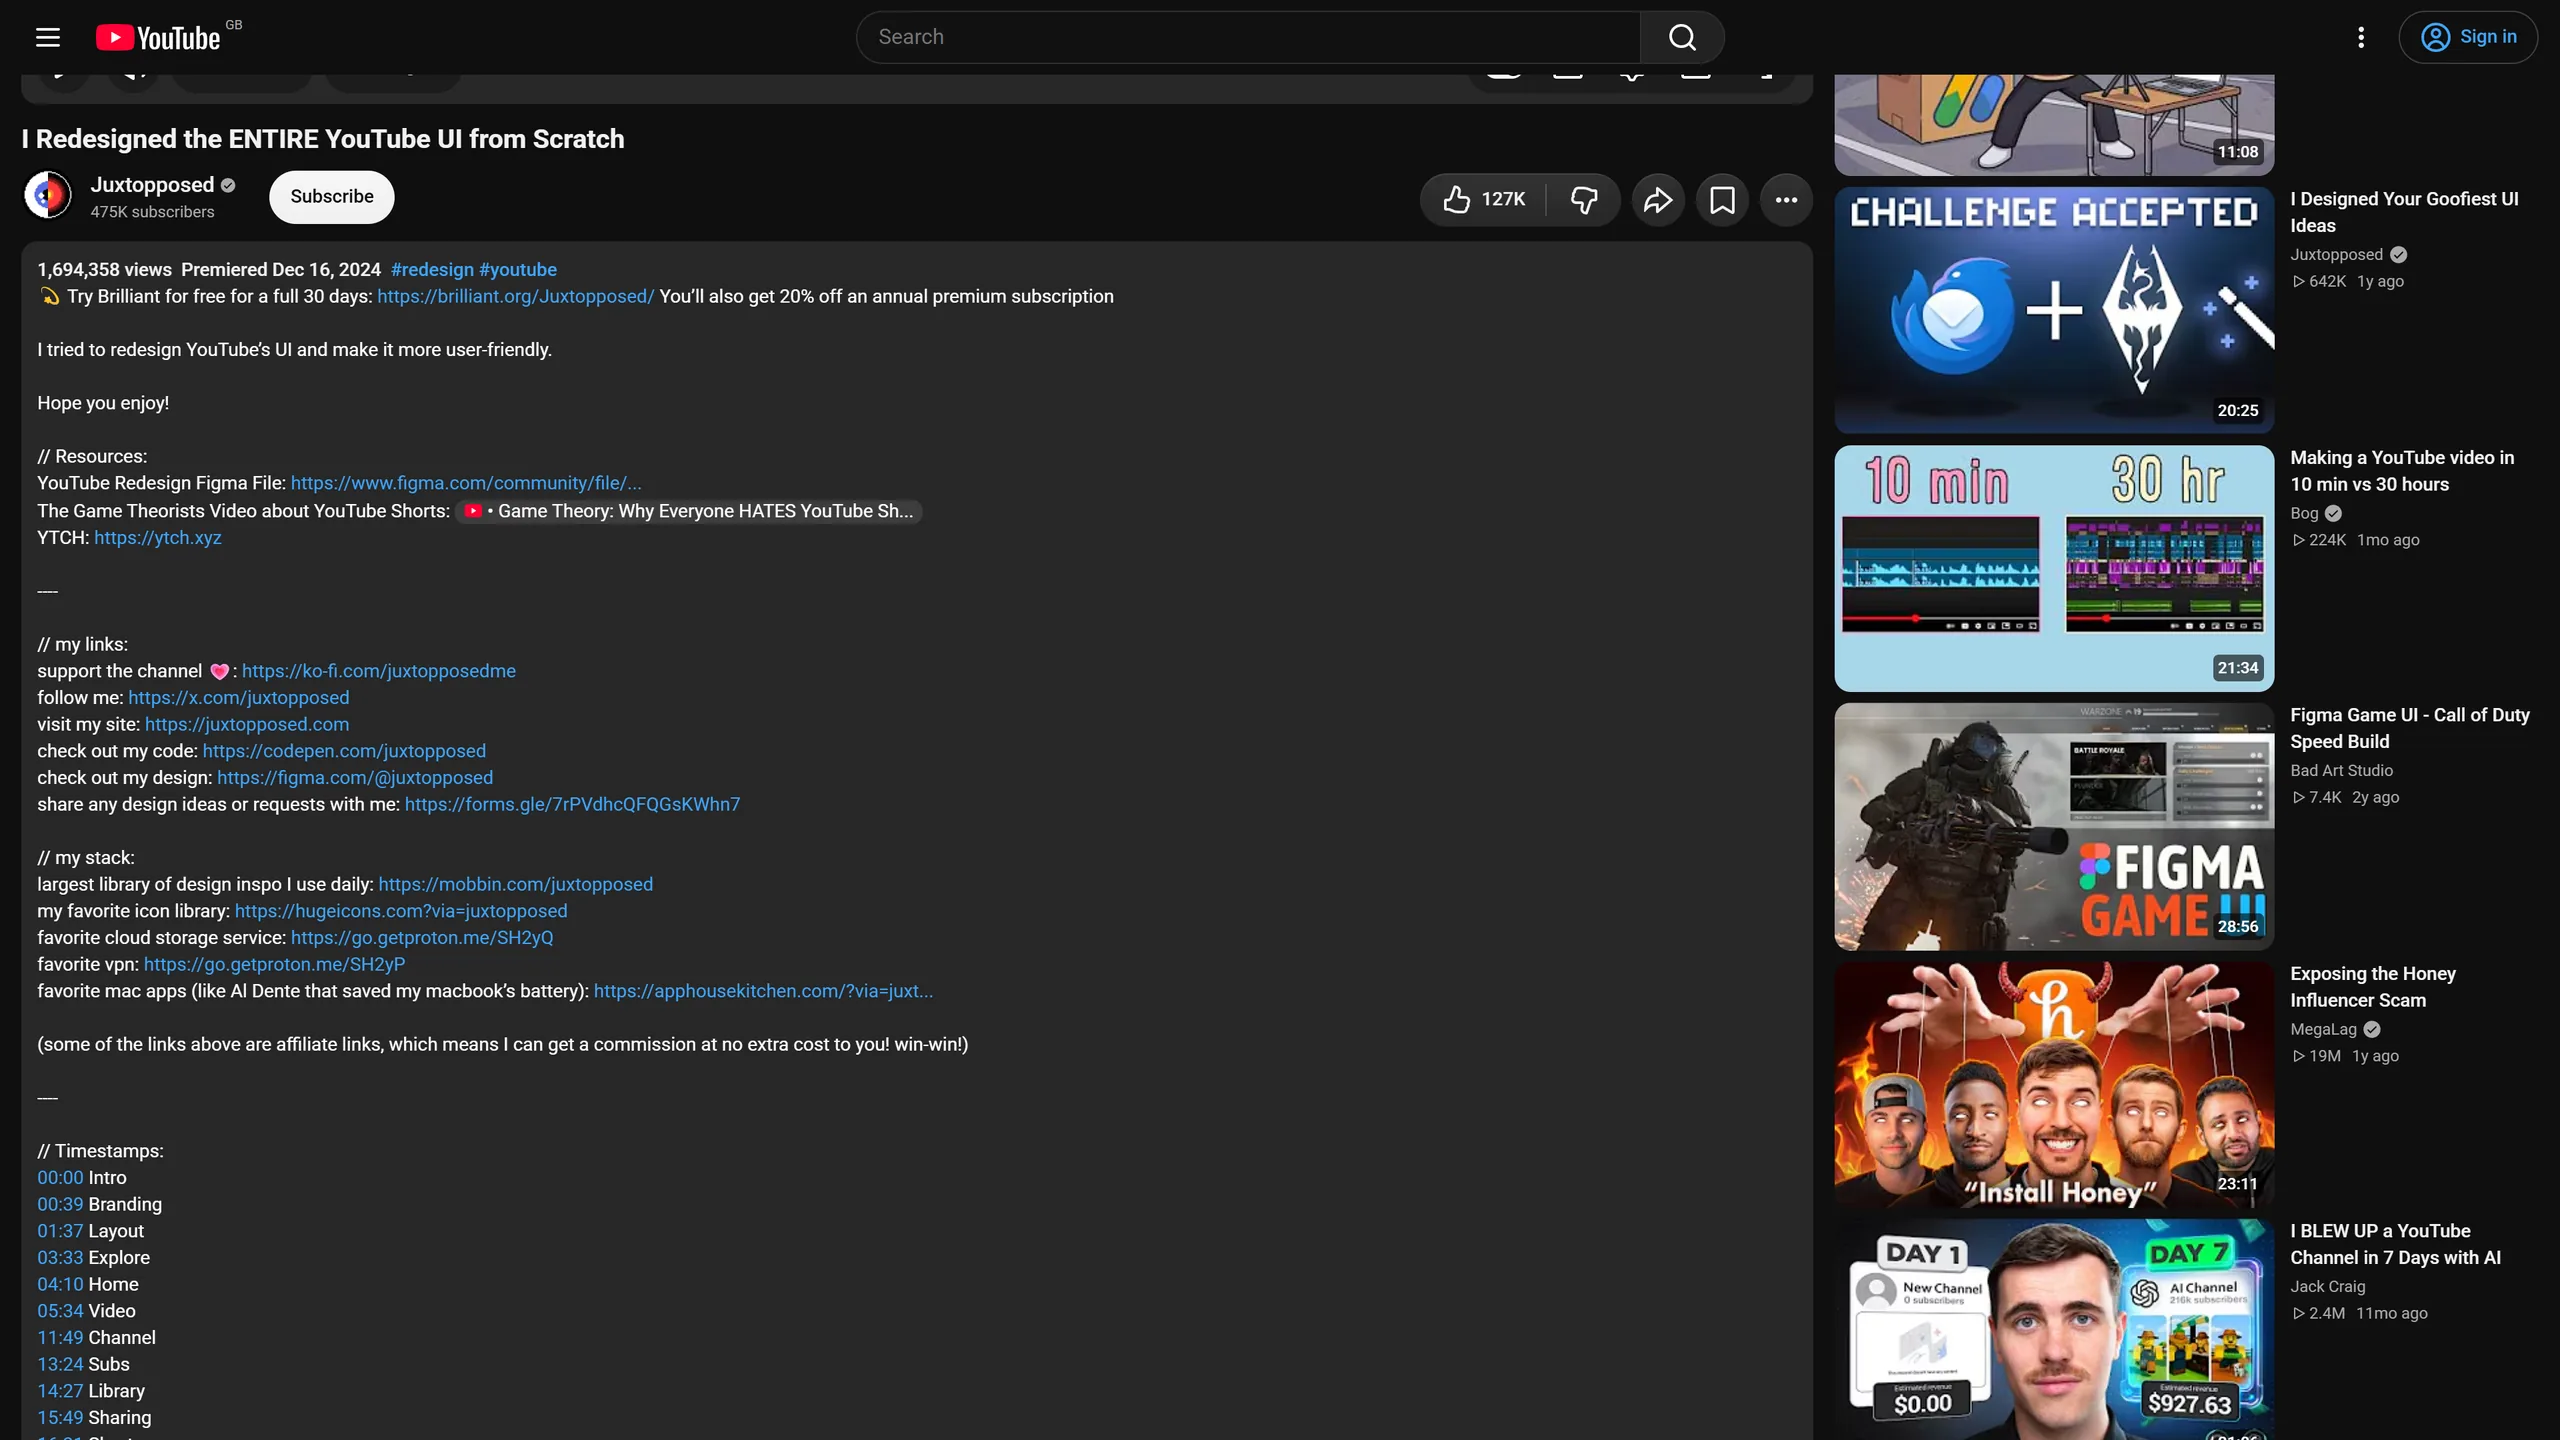
Task: Click the Game Theory video chip link
Action: coord(689,511)
